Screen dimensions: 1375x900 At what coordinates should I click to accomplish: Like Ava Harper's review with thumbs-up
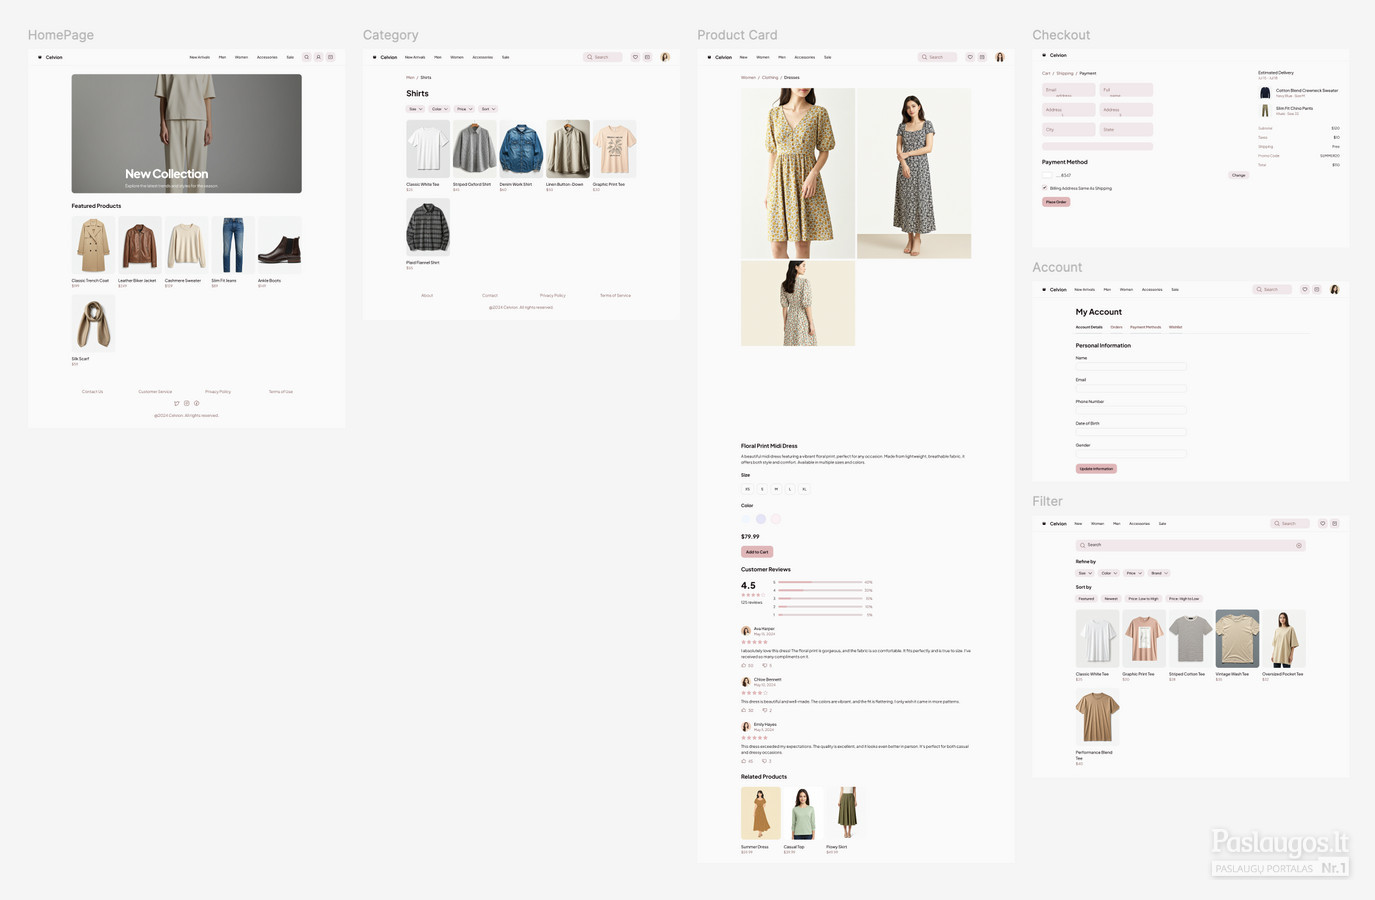click(x=744, y=665)
